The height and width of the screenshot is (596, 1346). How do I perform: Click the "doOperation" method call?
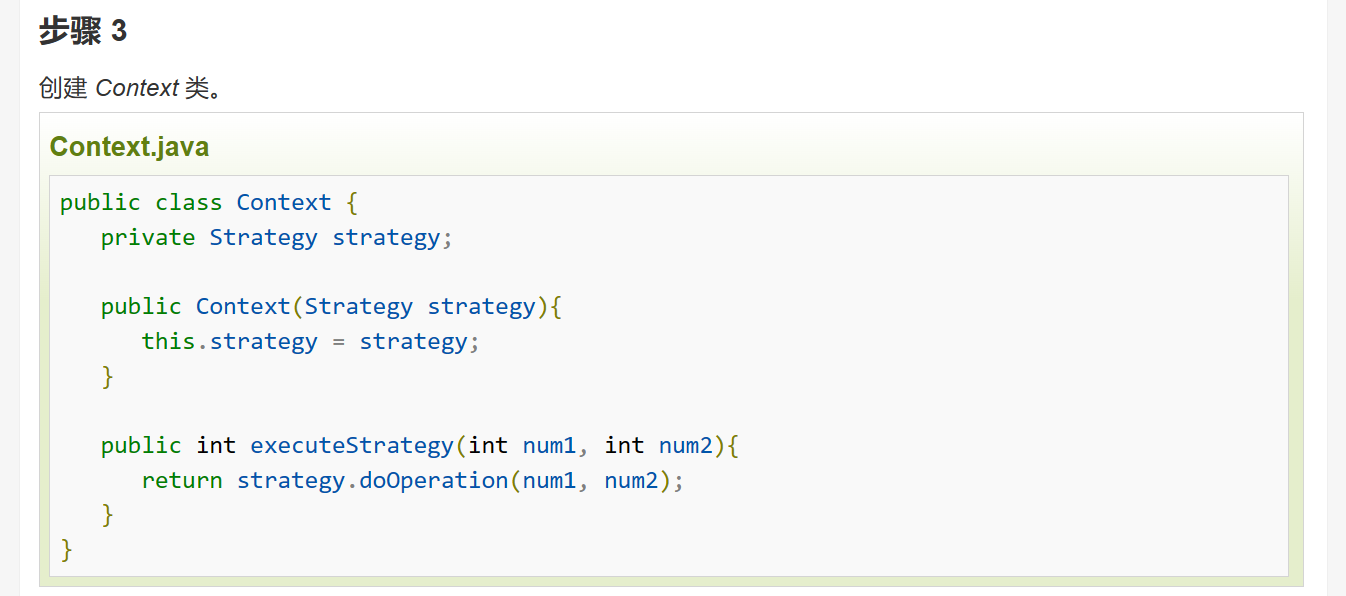[x=433, y=481]
